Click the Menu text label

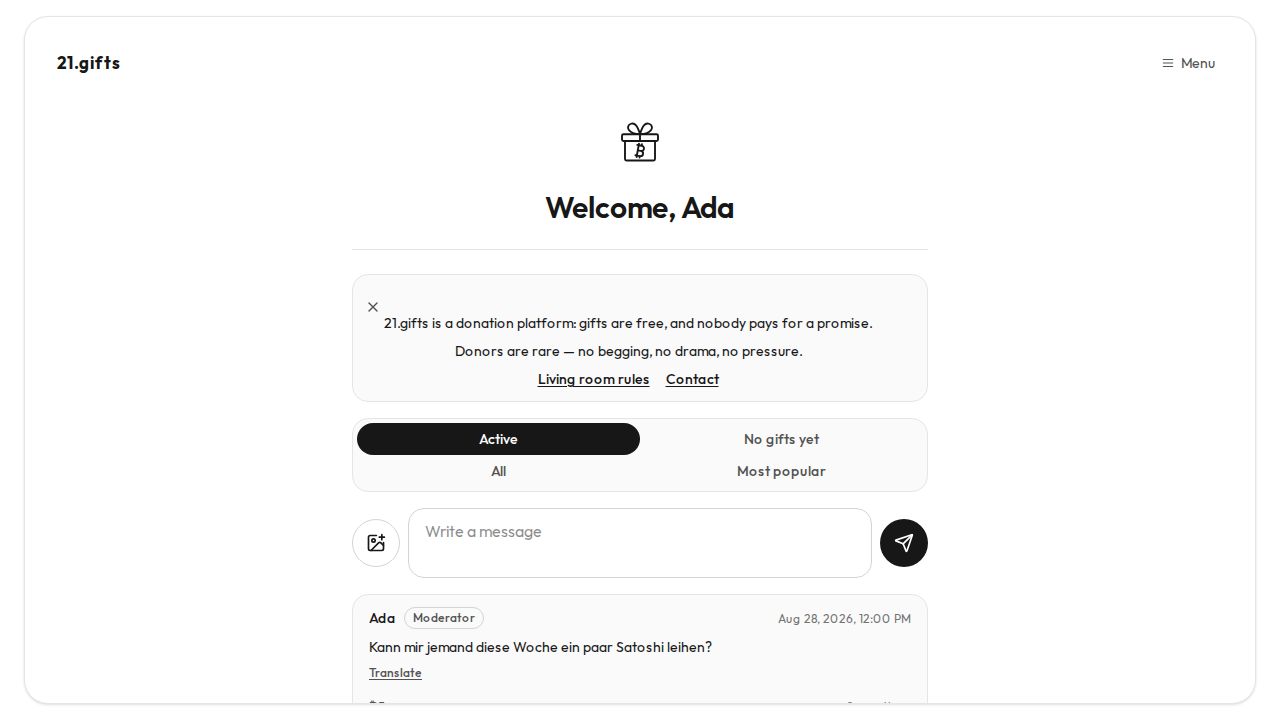[1198, 63]
